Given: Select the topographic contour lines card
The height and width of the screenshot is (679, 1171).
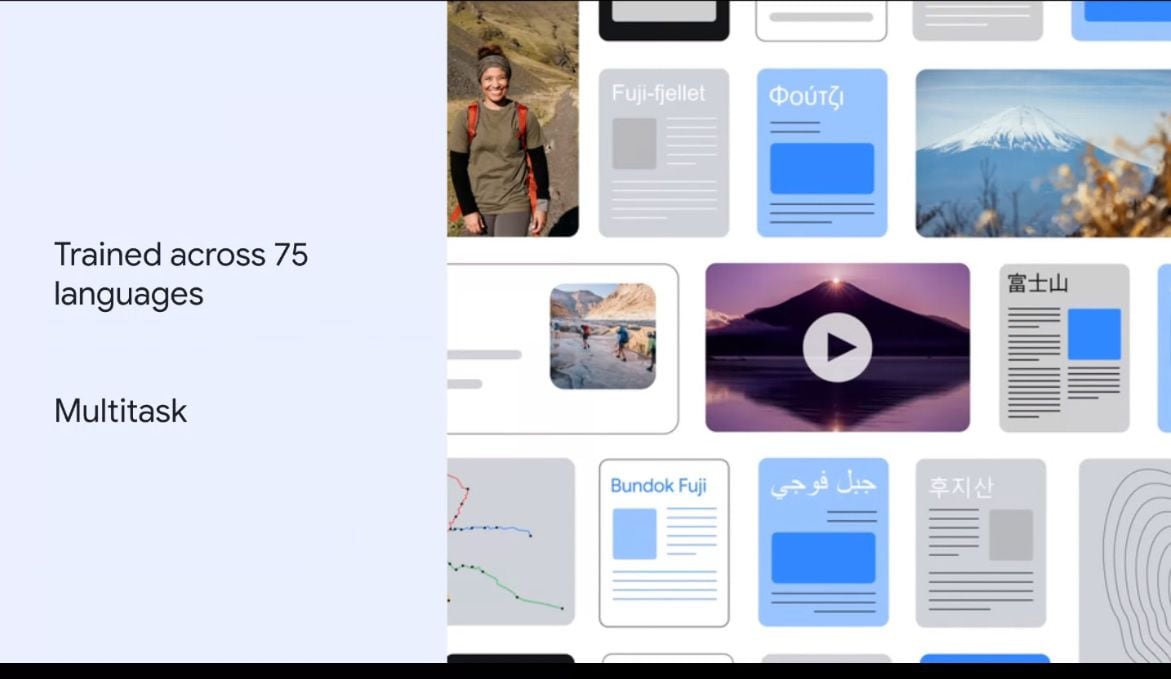Looking at the screenshot, I should [1125, 542].
